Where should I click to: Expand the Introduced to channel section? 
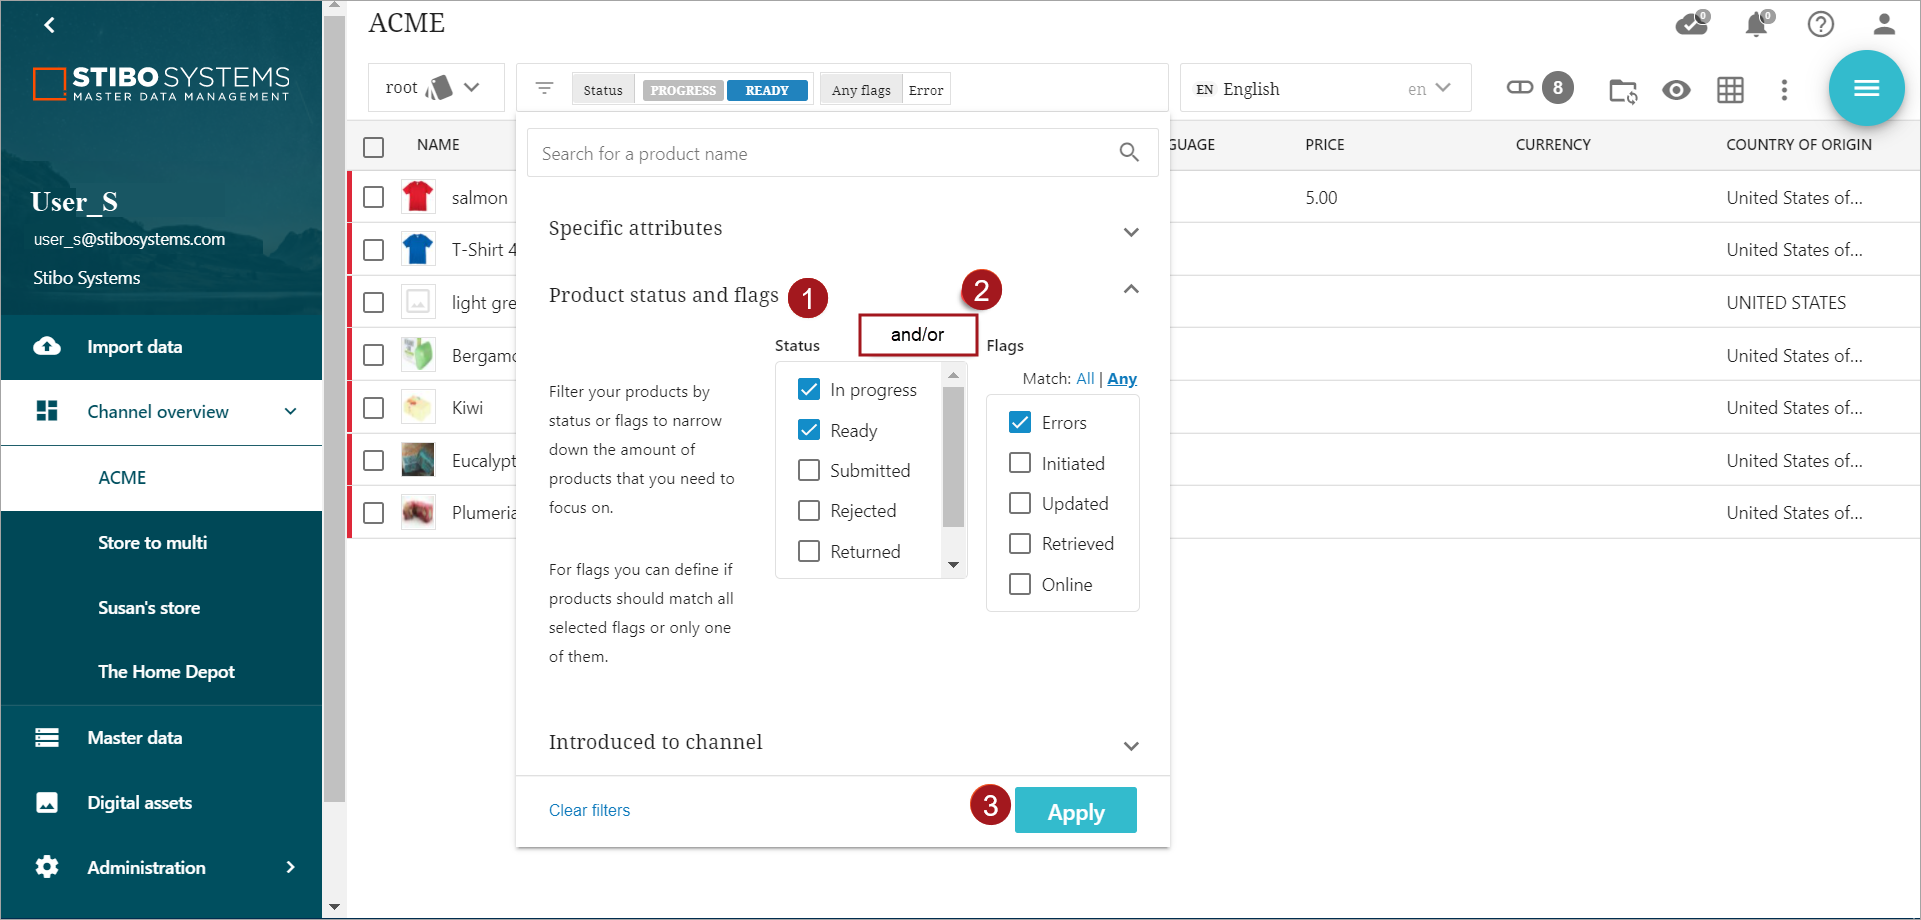(1131, 746)
